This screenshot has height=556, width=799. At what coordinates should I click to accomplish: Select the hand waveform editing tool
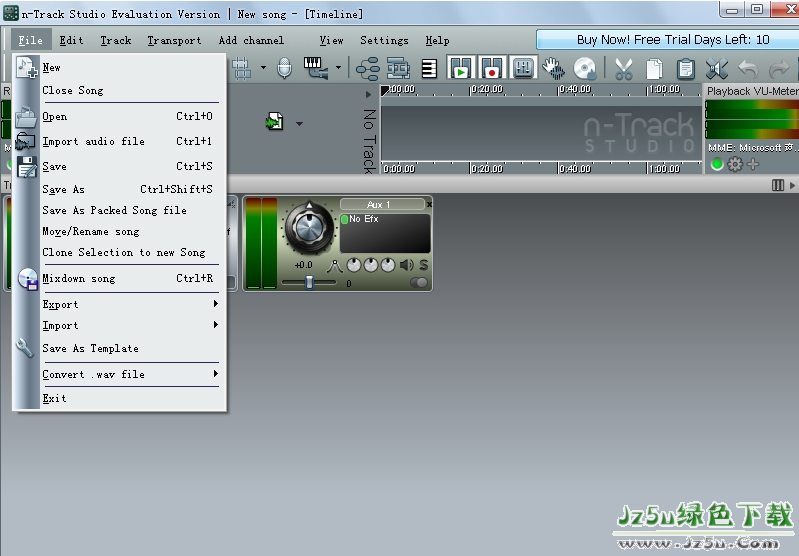[x=553, y=68]
